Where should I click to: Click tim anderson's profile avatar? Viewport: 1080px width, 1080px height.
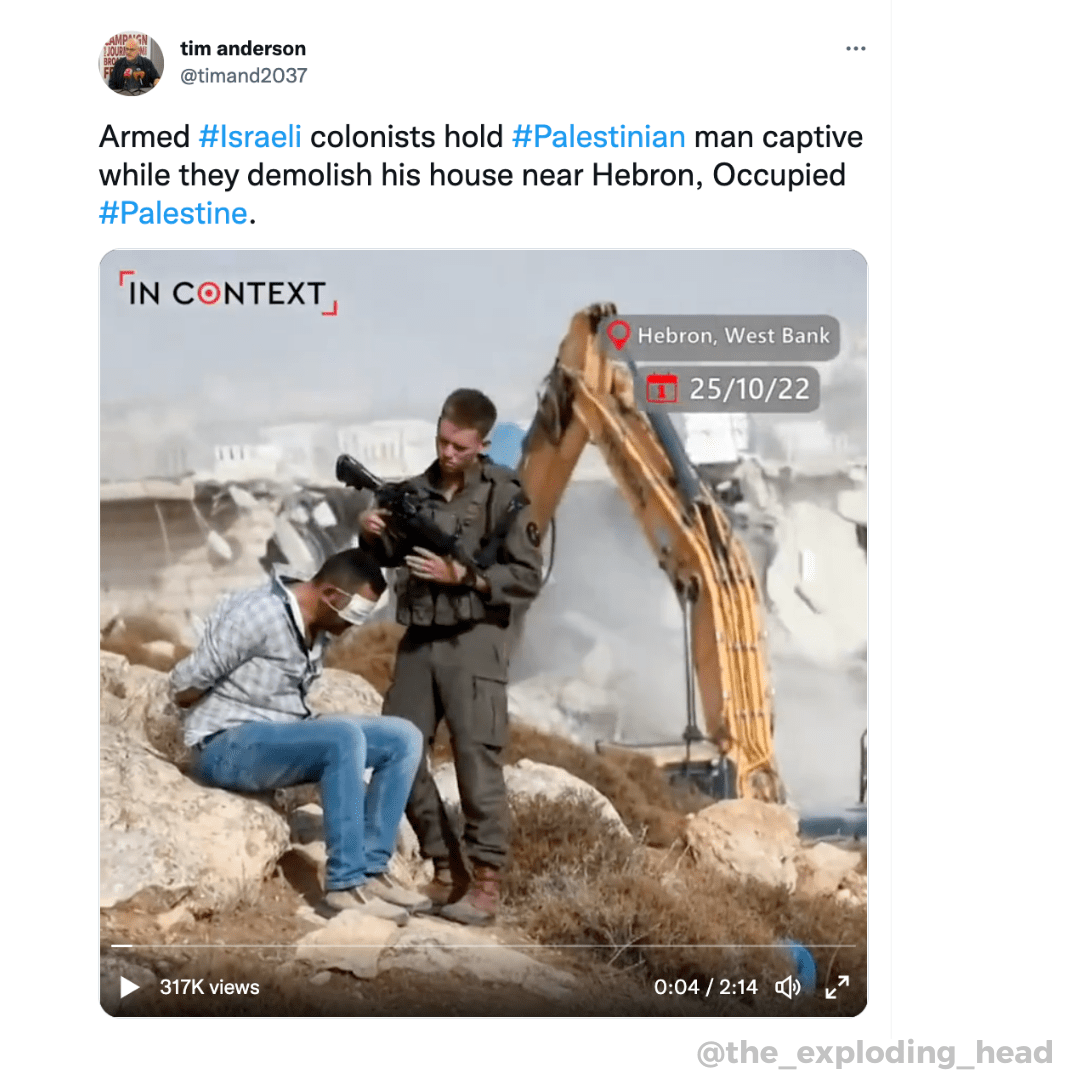131,63
